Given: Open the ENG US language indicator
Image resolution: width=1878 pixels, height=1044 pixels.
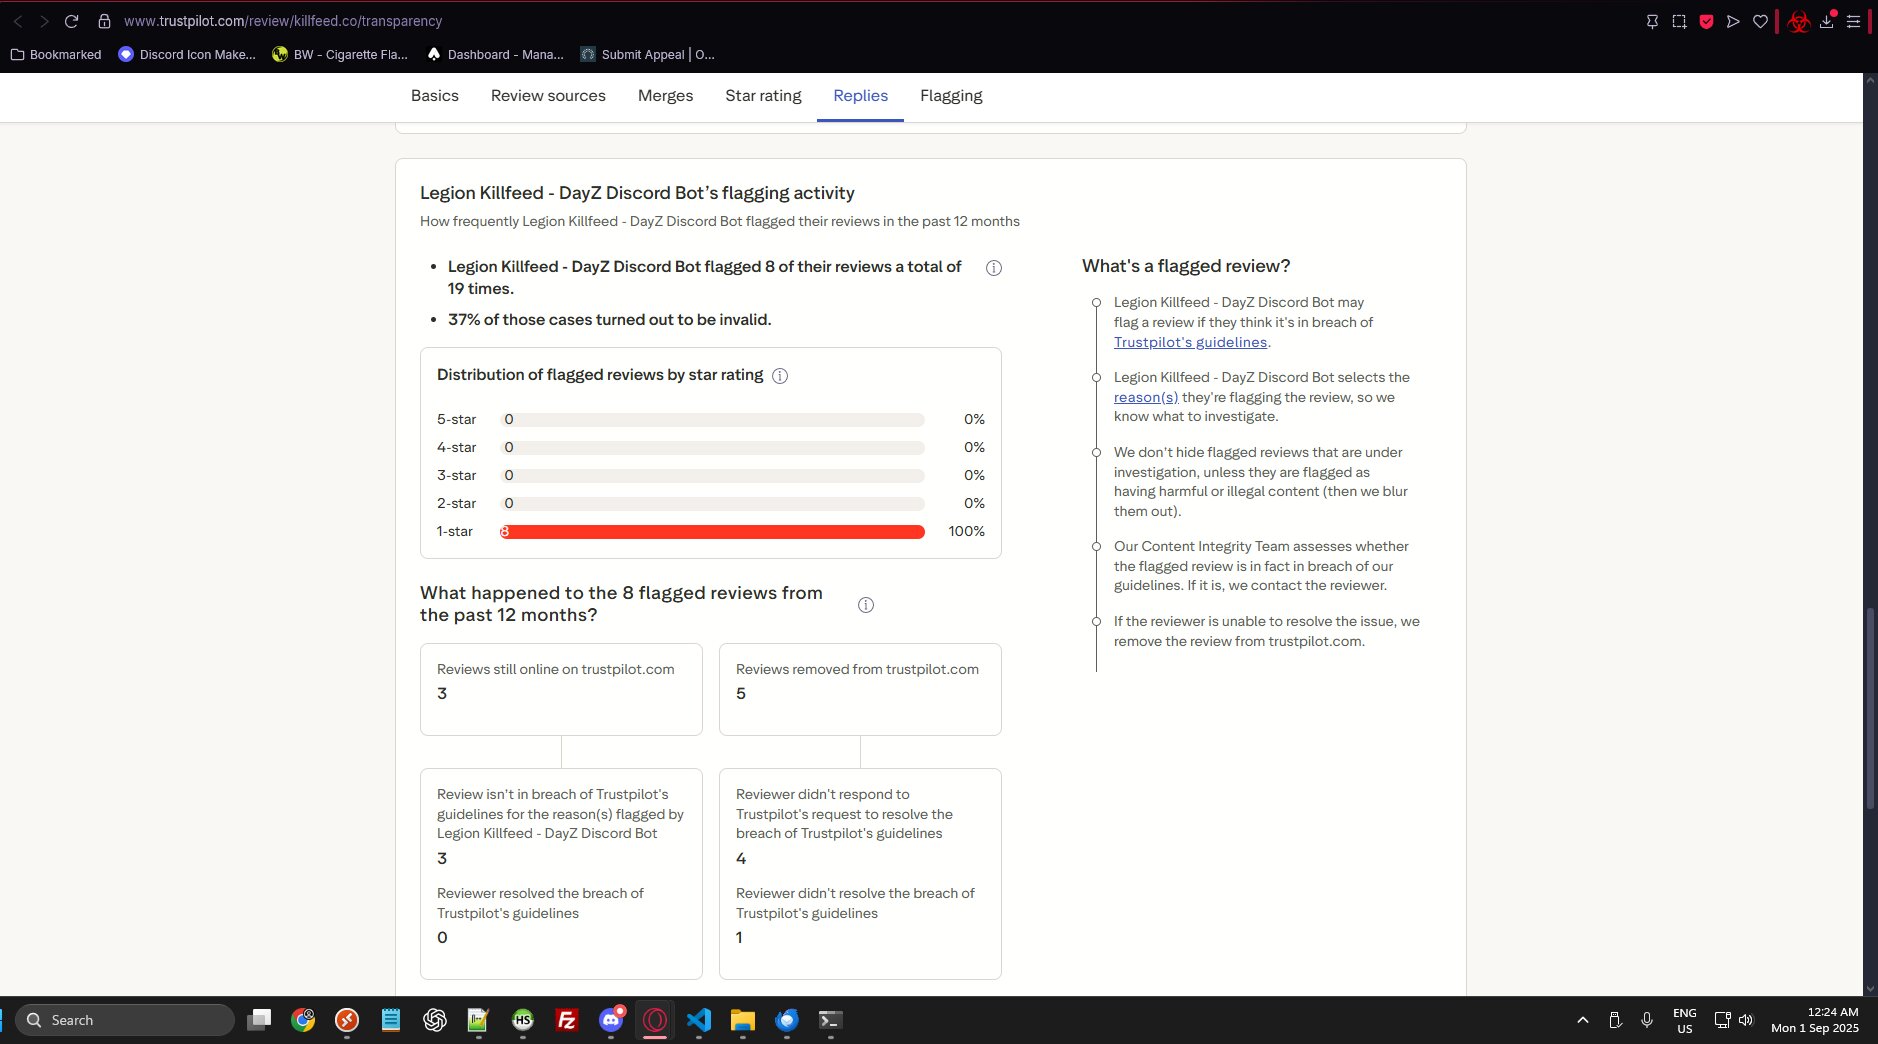Looking at the screenshot, I should coord(1685,1020).
